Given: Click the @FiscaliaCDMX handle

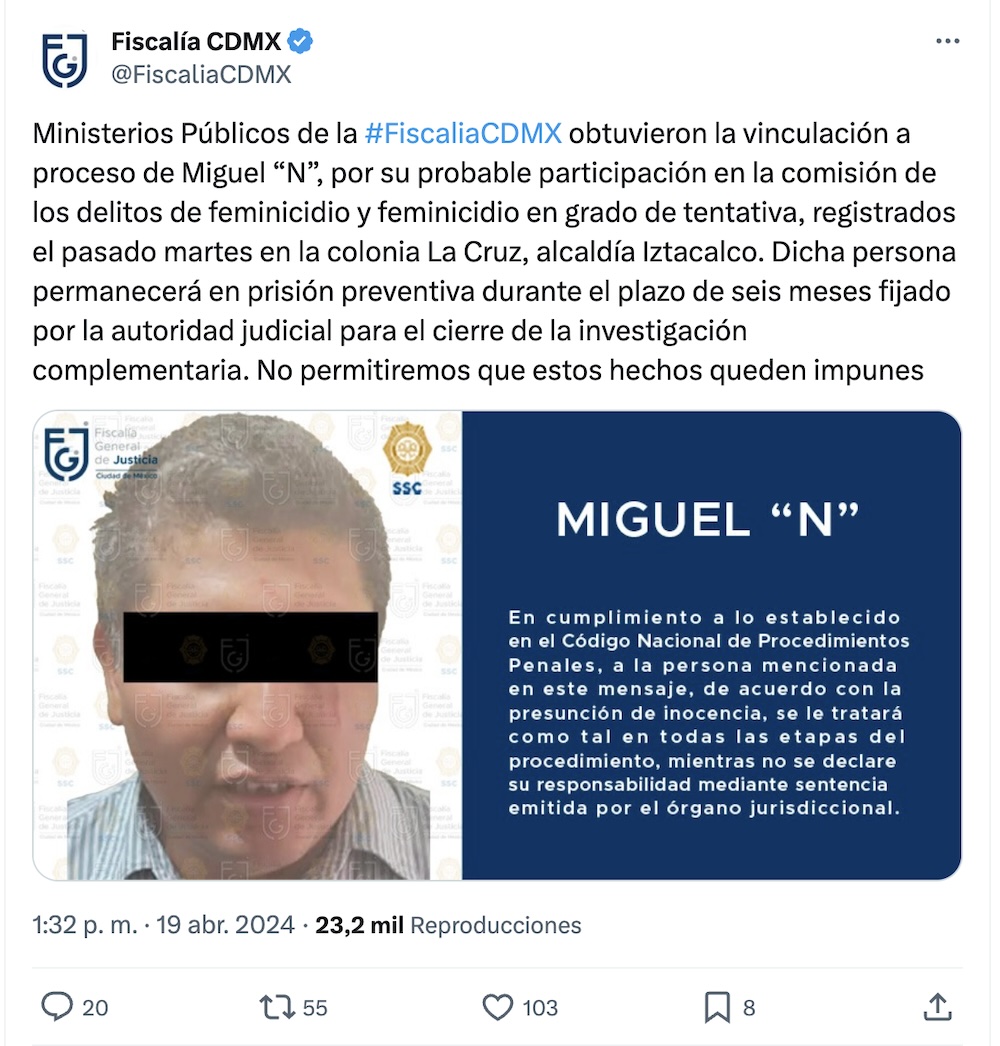Looking at the screenshot, I should pos(201,74).
